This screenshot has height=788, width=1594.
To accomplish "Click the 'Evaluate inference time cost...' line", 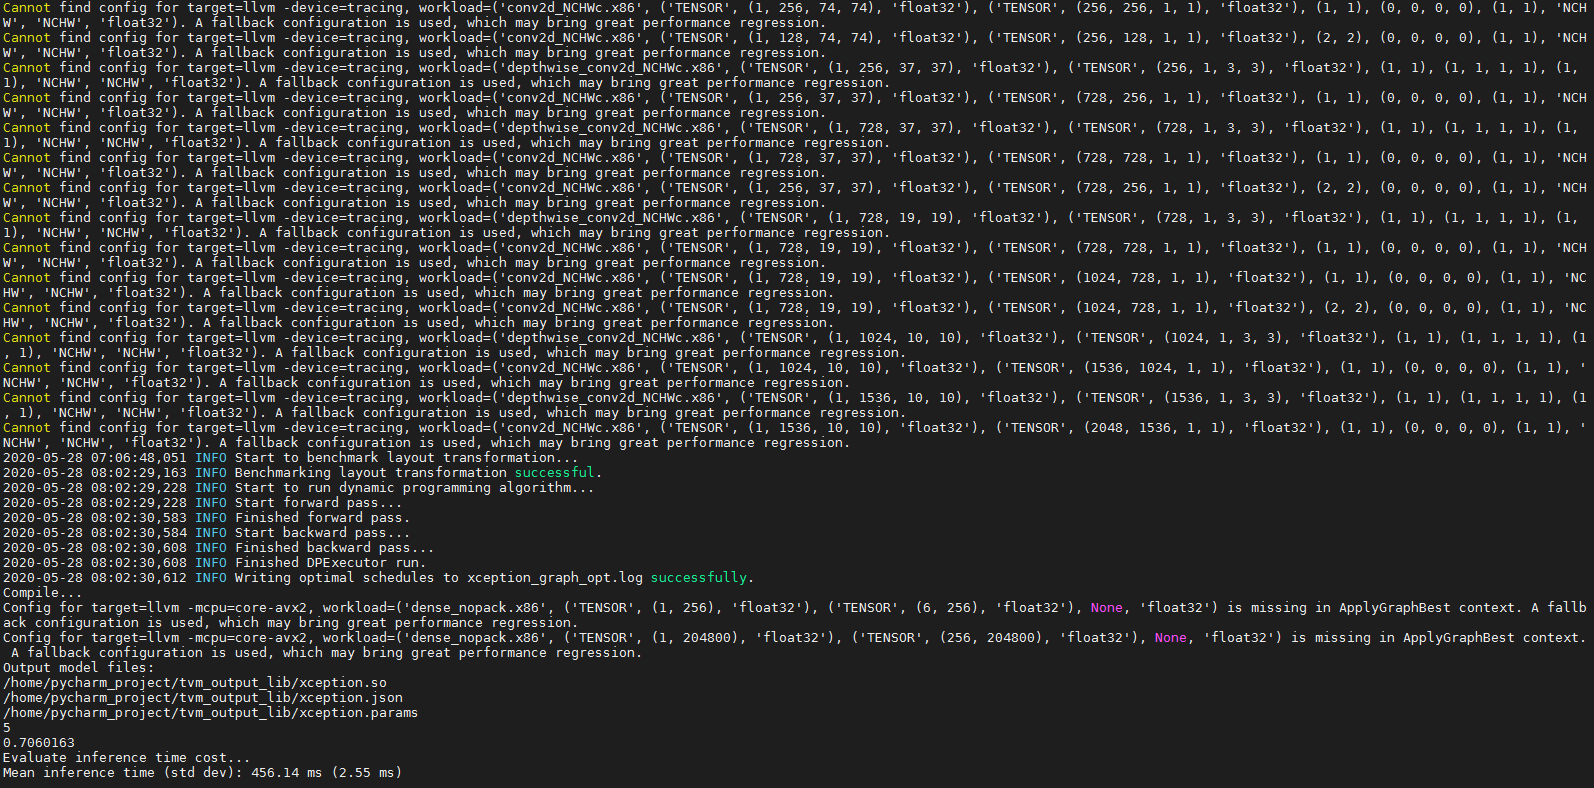I will coord(126,758).
